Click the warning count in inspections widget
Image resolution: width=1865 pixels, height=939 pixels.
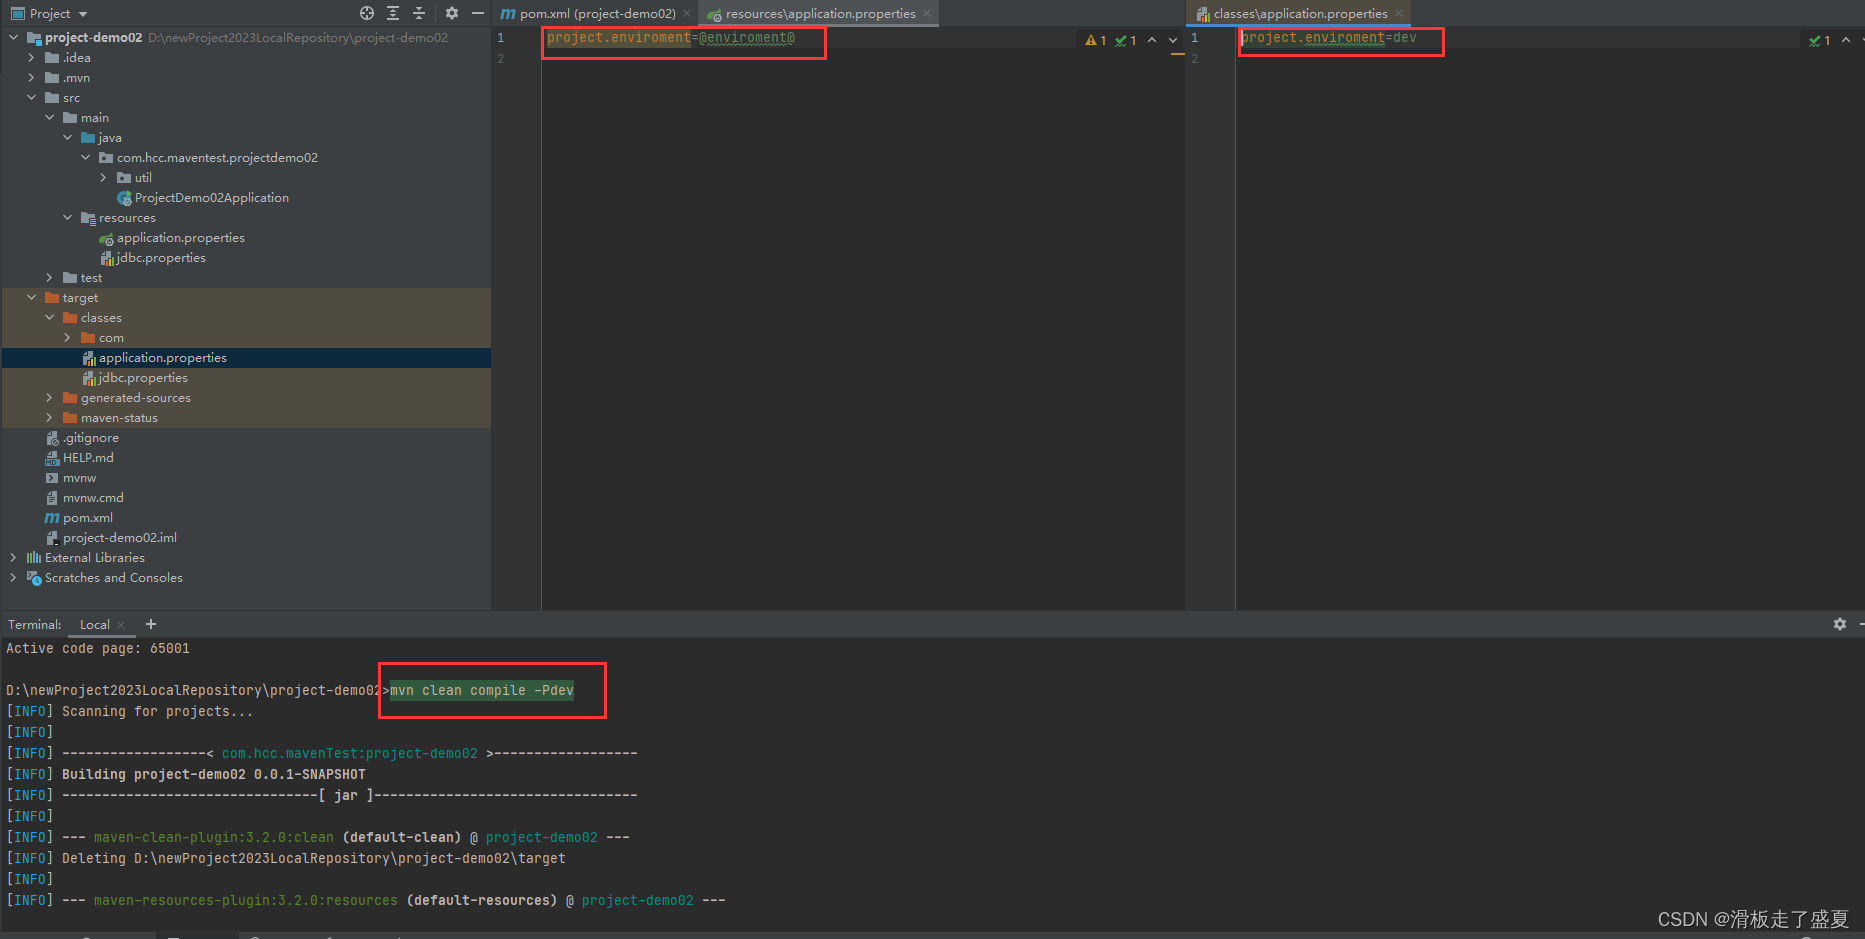(1096, 40)
